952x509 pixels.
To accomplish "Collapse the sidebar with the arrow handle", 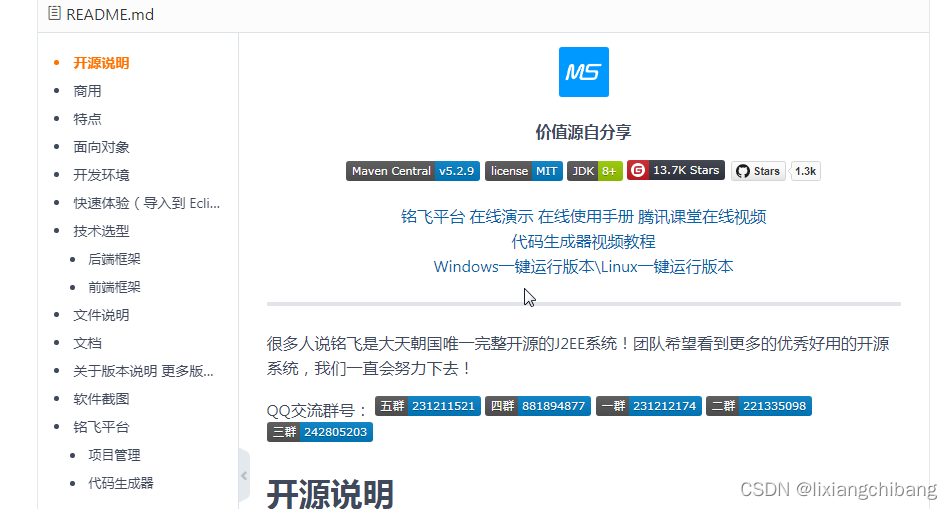I will point(244,476).
